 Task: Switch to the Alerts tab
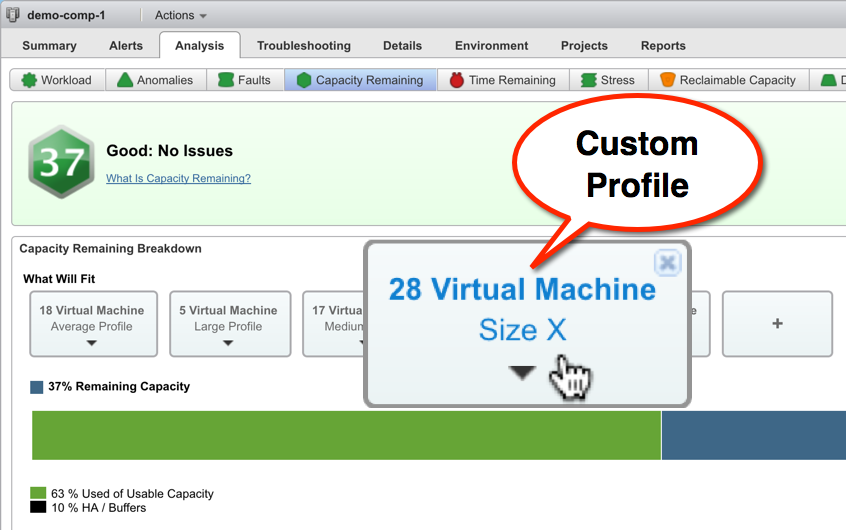point(126,46)
